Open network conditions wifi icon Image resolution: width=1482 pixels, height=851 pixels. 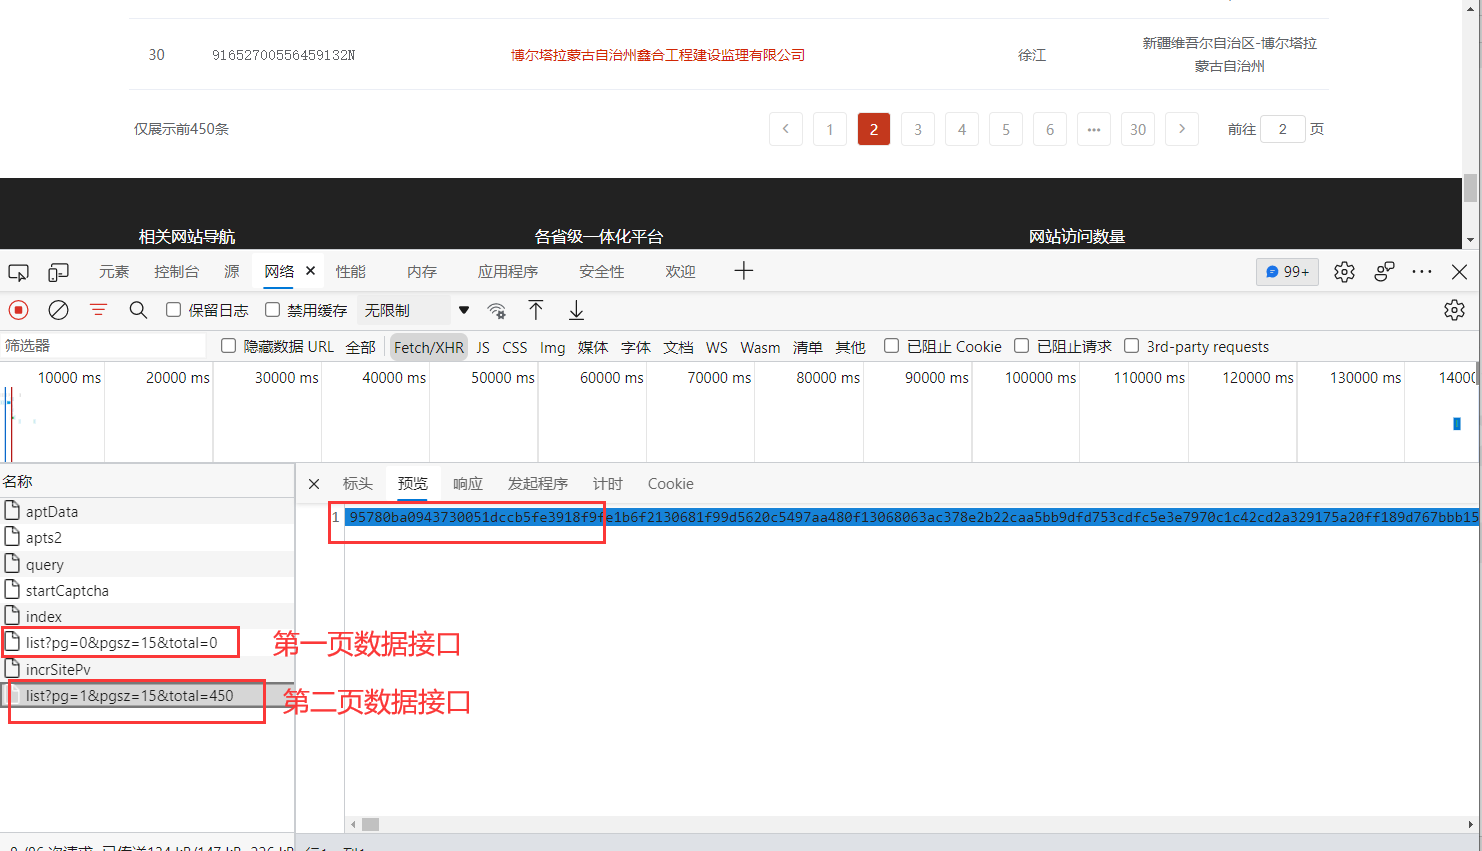pyautogui.click(x=496, y=310)
